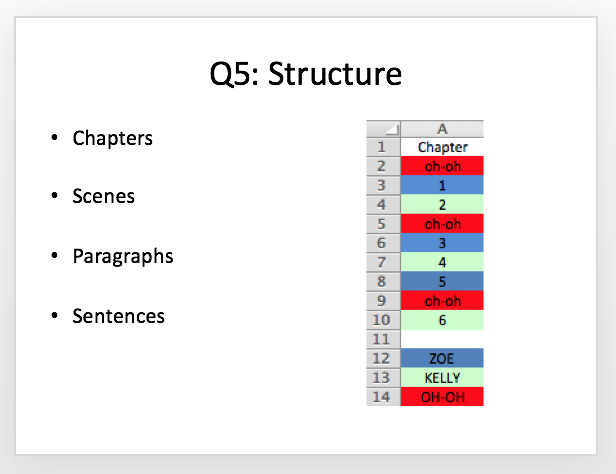Click the Chapter header cell
Screen dimensions: 616x474
click(442, 147)
